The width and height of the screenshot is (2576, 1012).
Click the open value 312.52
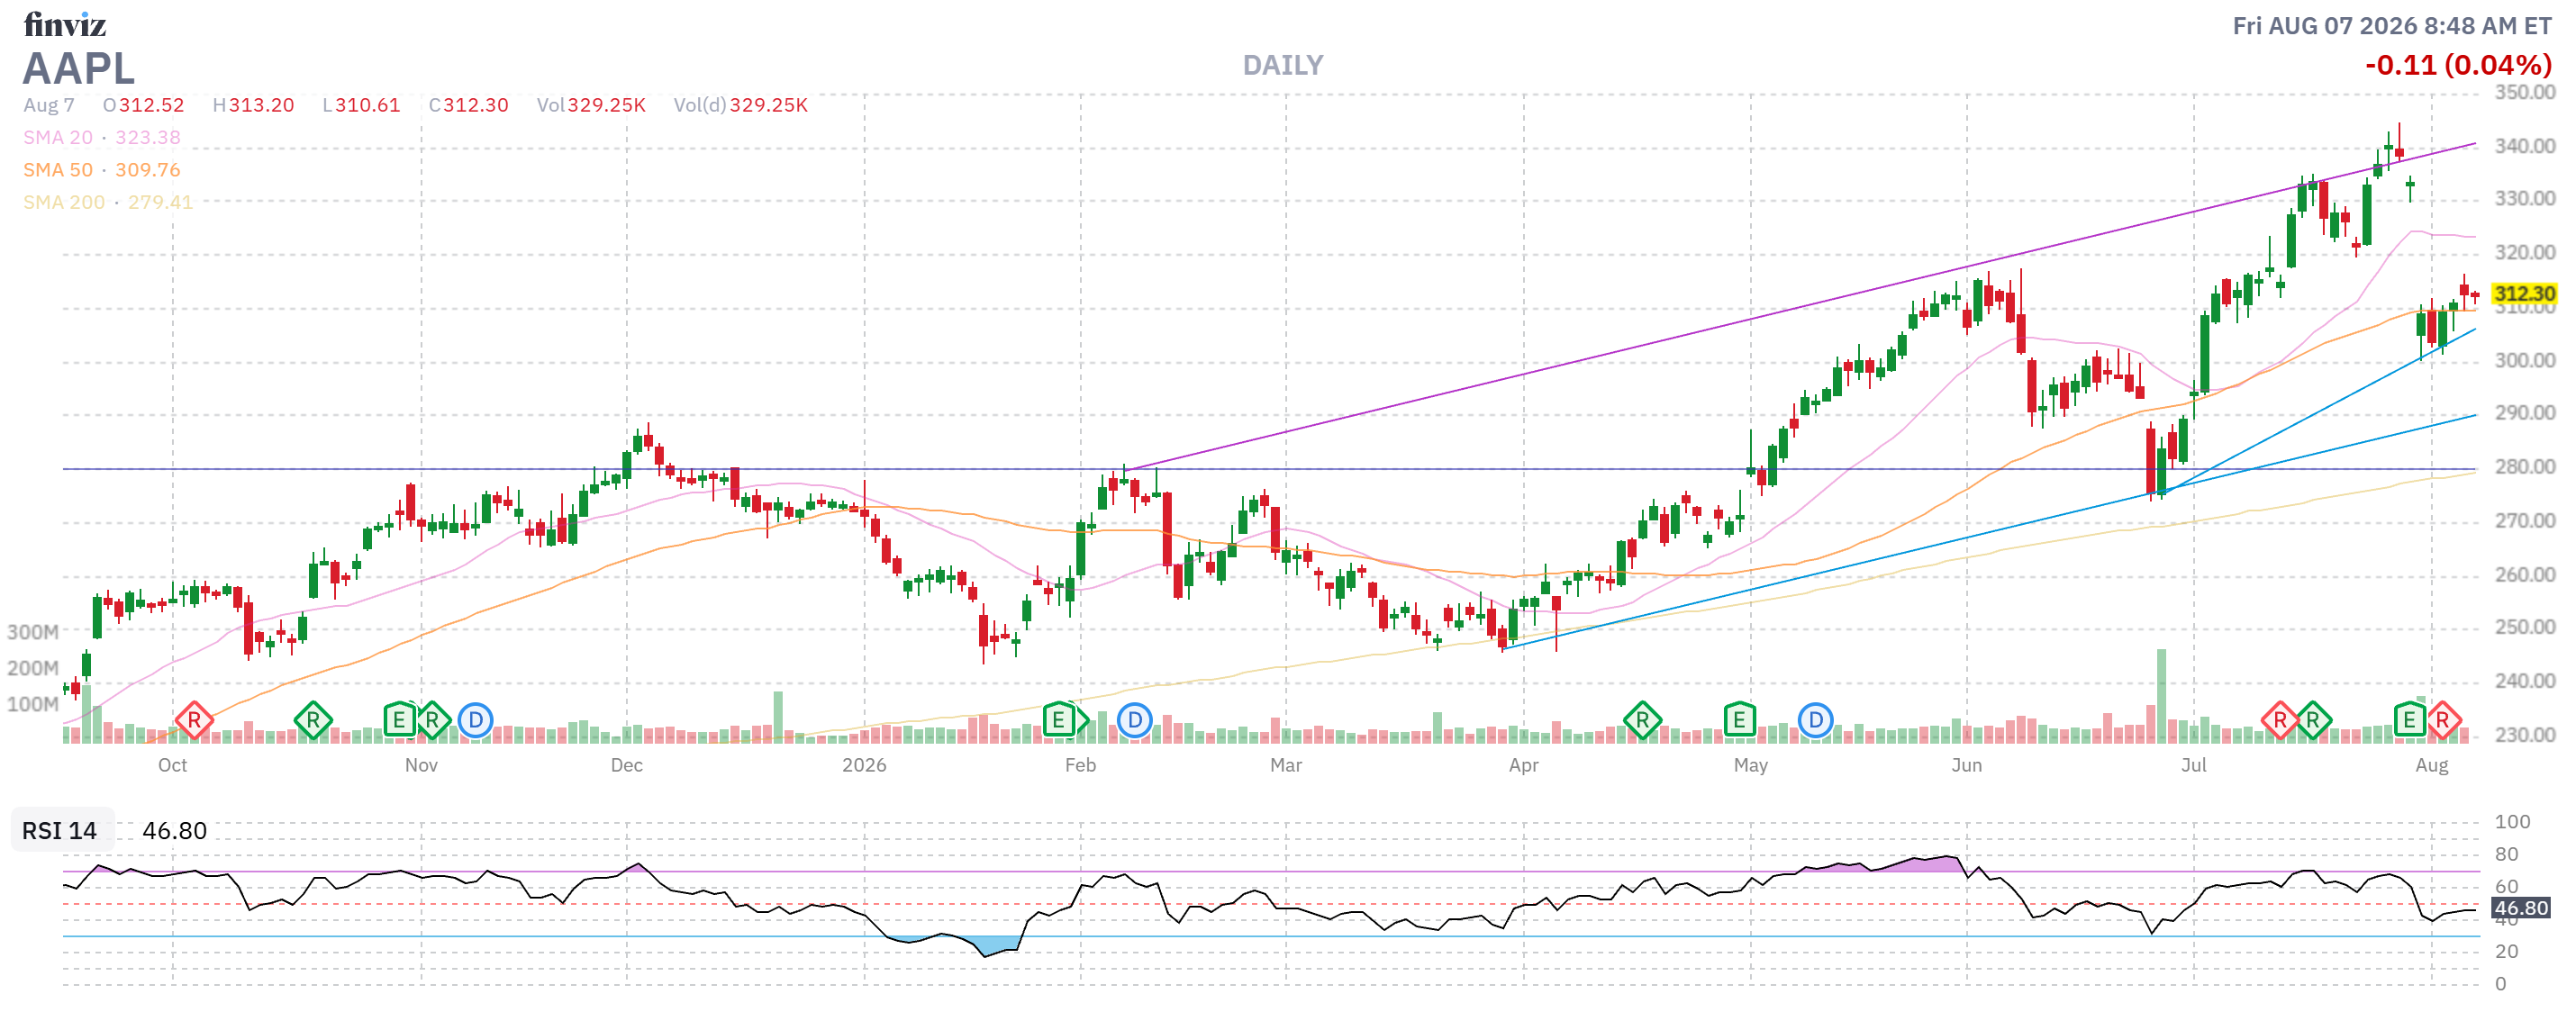point(152,105)
